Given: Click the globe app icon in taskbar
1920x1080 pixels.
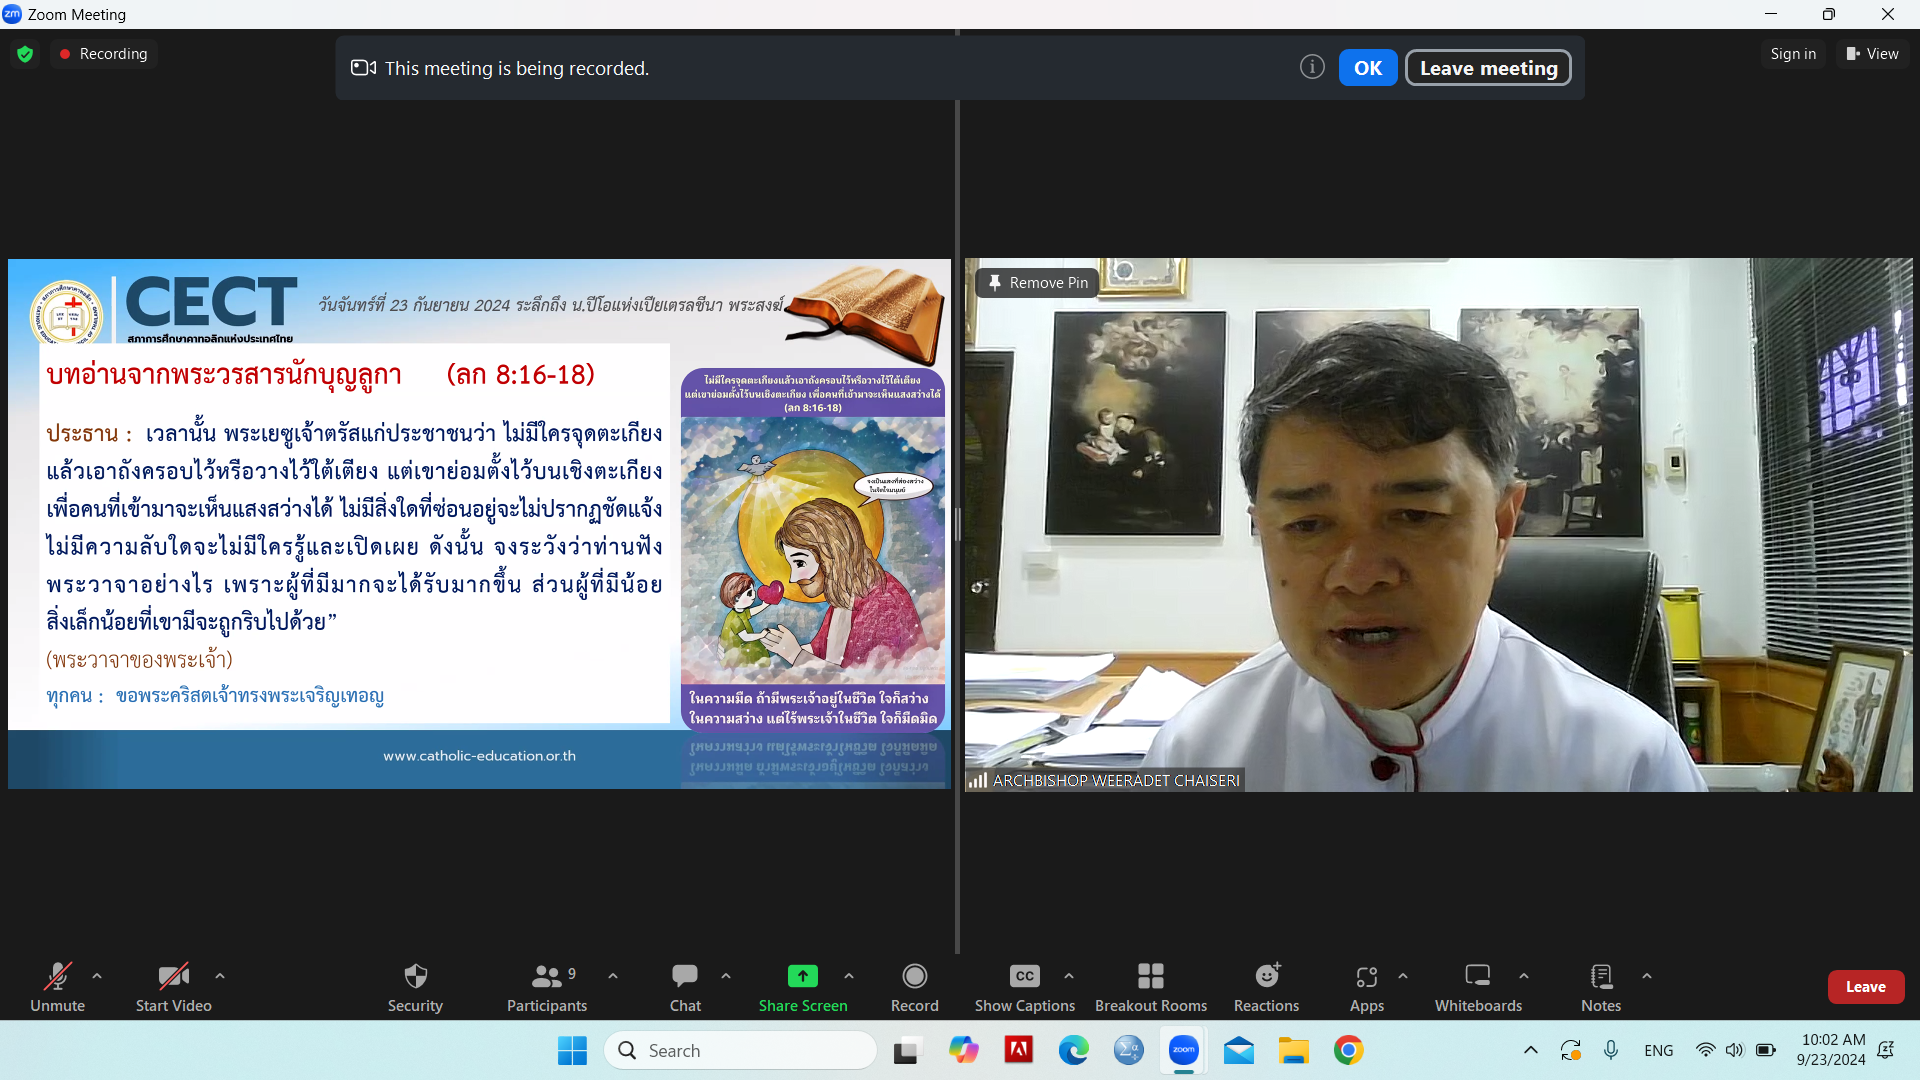Looking at the screenshot, I should (1129, 1050).
